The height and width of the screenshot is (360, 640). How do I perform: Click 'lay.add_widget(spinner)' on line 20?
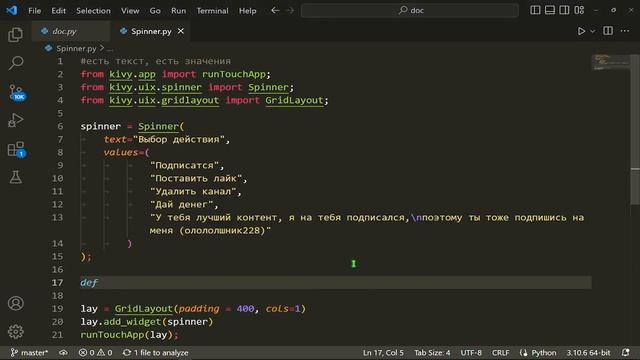(x=147, y=322)
